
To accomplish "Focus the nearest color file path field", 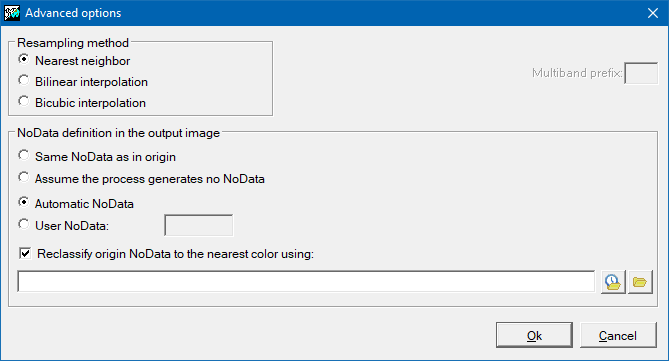I will click(306, 282).
